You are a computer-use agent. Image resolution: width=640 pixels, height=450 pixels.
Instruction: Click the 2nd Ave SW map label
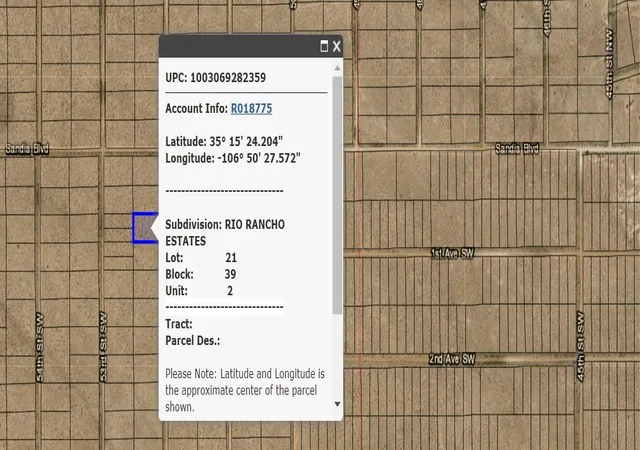(x=452, y=359)
